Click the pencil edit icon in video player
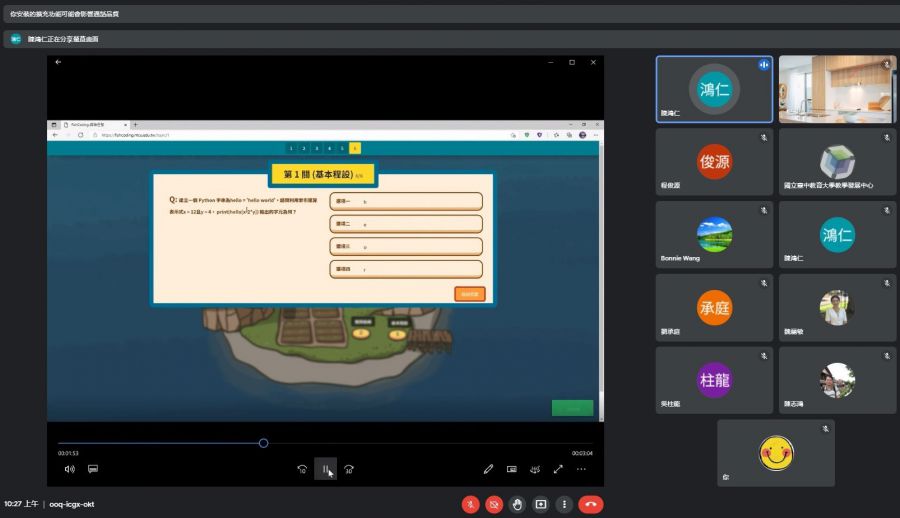The image size is (900, 518). click(488, 469)
